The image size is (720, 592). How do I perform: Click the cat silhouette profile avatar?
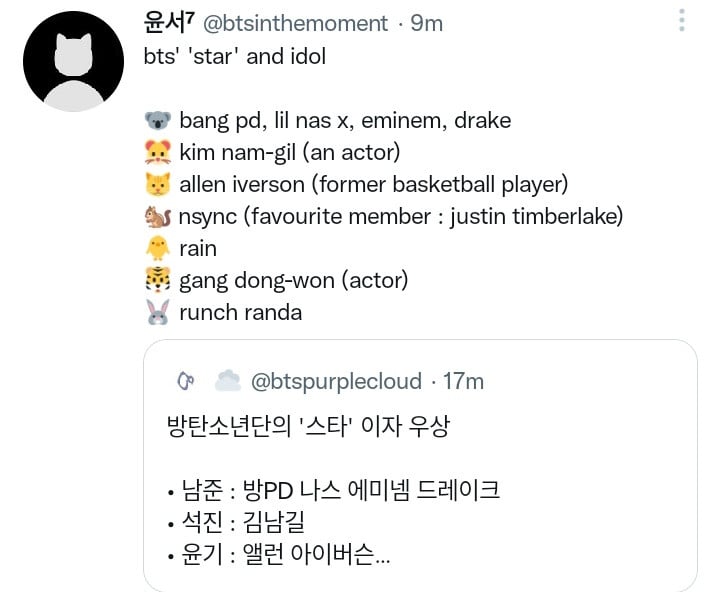73,62
